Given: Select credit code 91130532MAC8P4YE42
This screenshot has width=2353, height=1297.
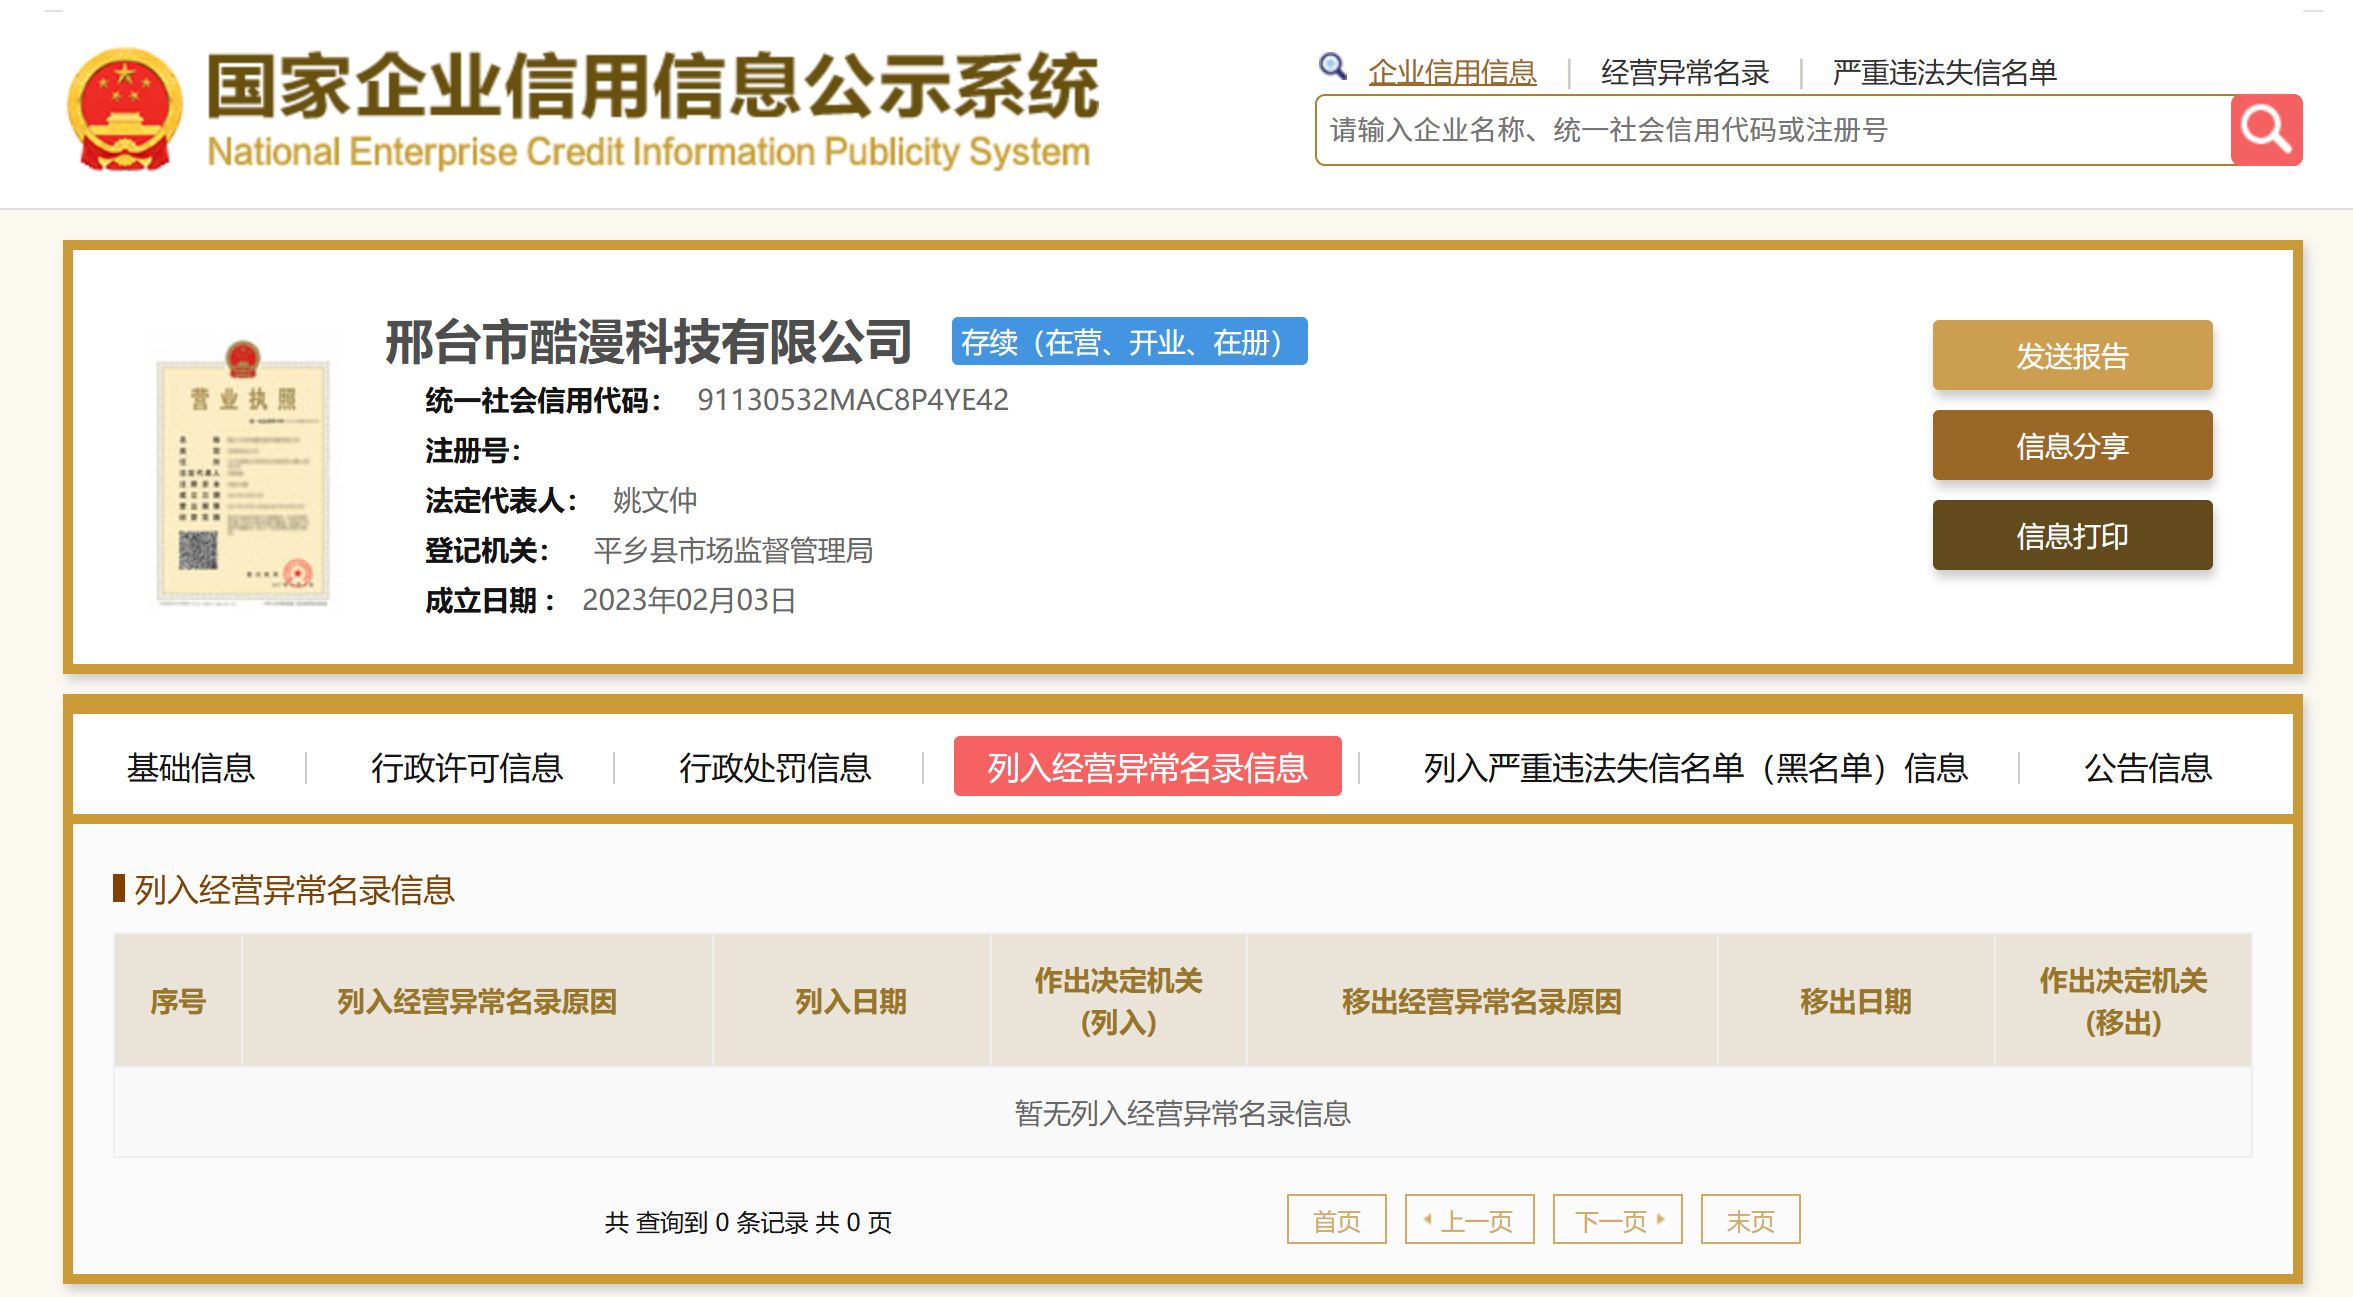Looking at the screenshot, I should pyautogui.click(x=853, y=400).
